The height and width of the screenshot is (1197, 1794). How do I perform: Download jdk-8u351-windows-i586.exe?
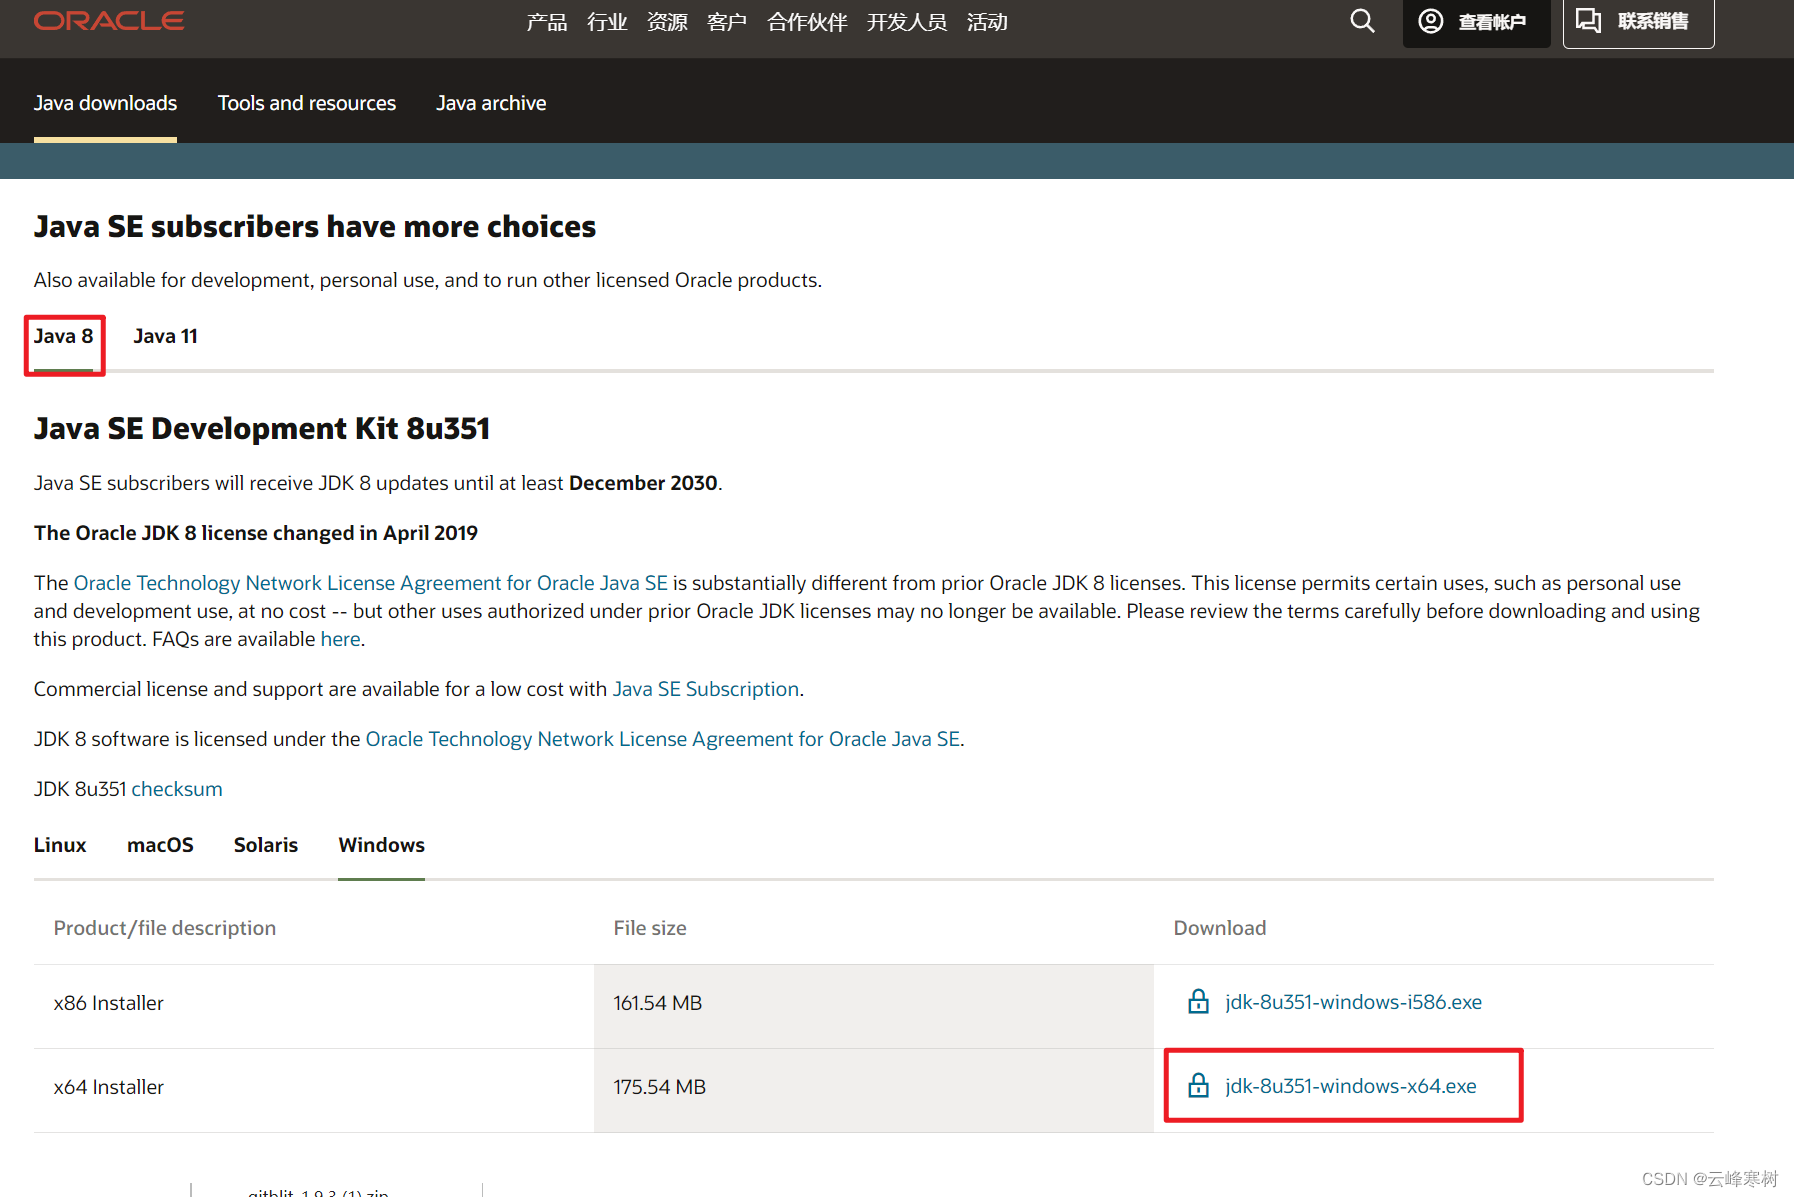(x=1353, y=1002)
